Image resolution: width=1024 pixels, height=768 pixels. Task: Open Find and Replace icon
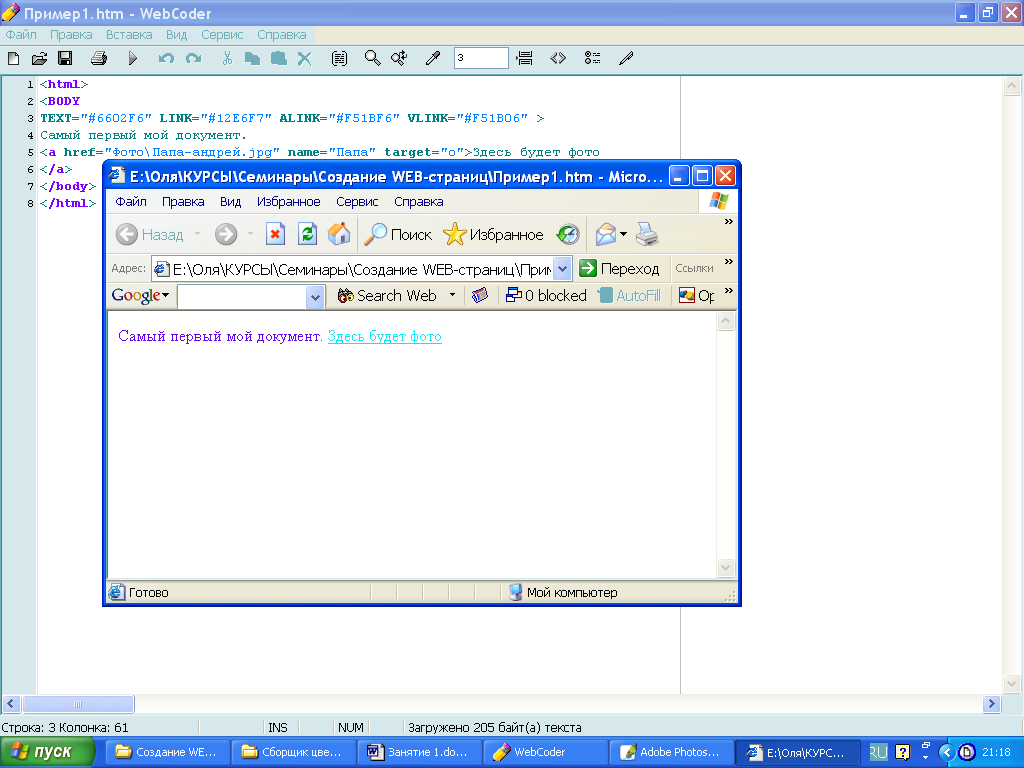click(x=399, y=59)
